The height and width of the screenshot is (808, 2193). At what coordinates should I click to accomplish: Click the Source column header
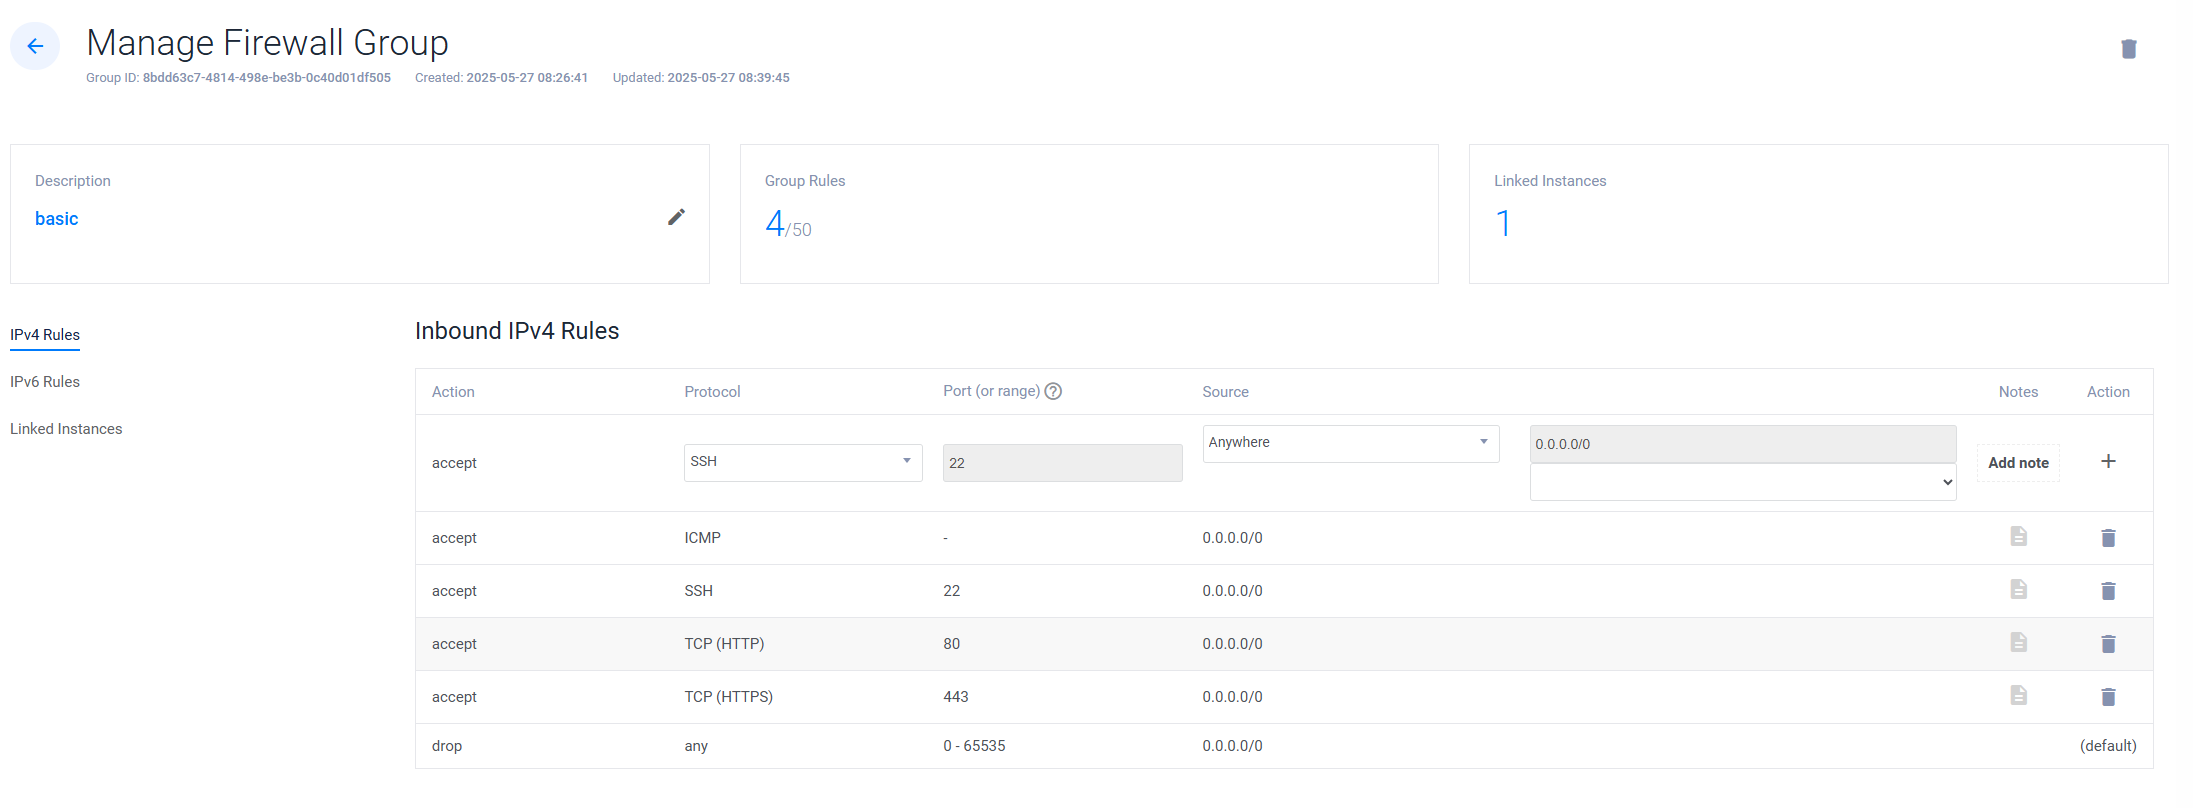[1225, 392]
